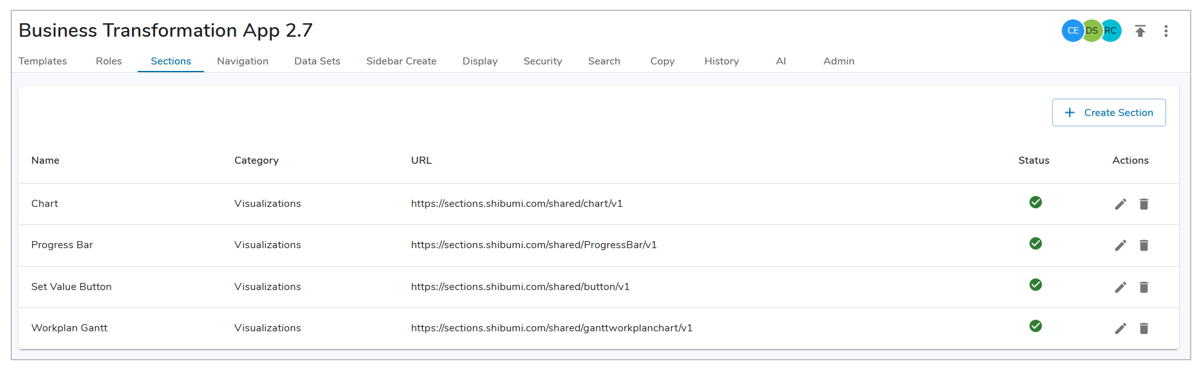This screenshot has height=370, width=1197.
Task: Delete the Workplan Gantt section
Action: [x=1144, y=328]
